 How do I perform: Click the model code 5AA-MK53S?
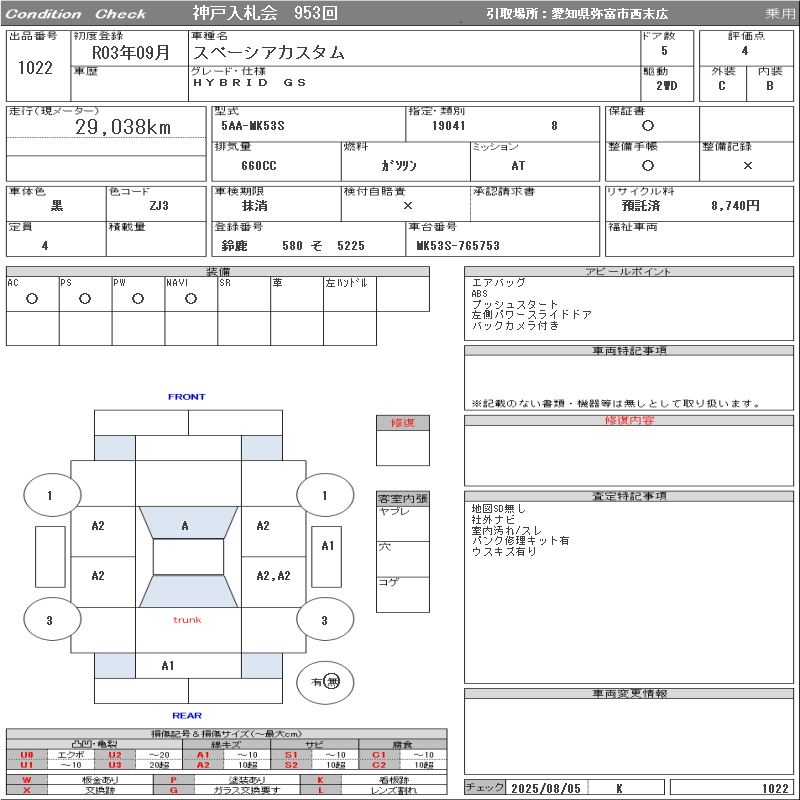(253, 126)
